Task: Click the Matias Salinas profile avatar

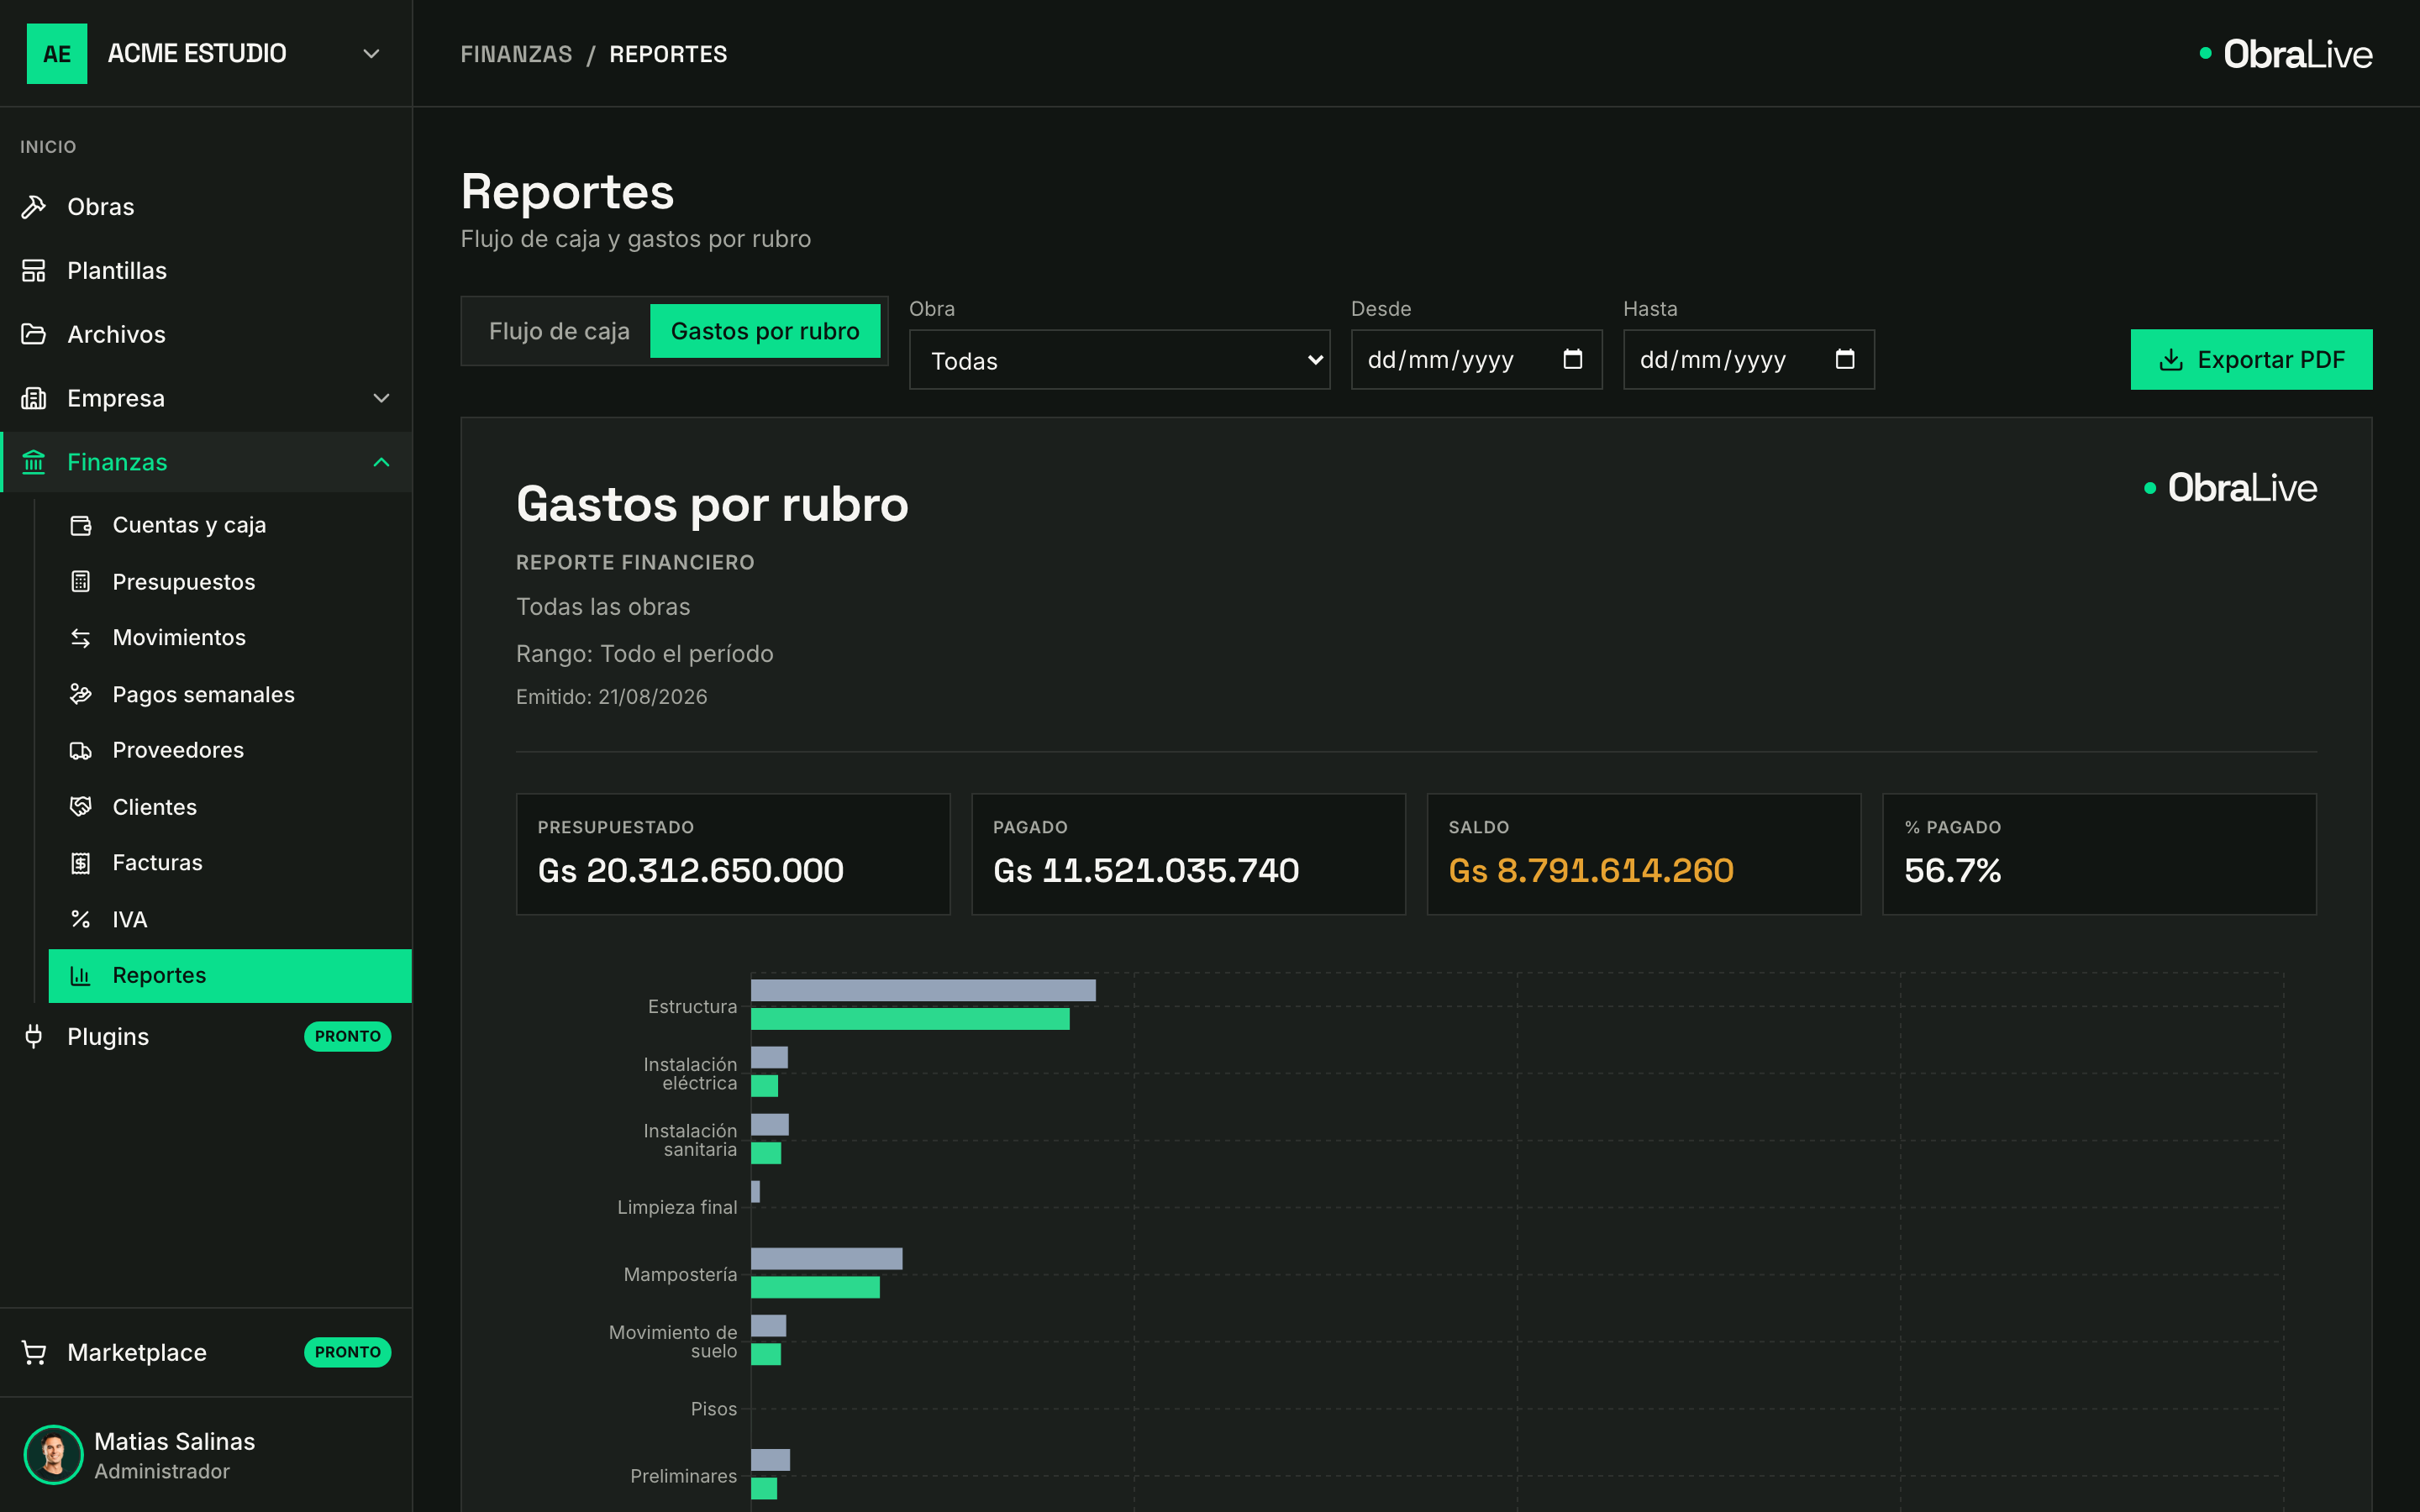Action: pos(53,1455)
